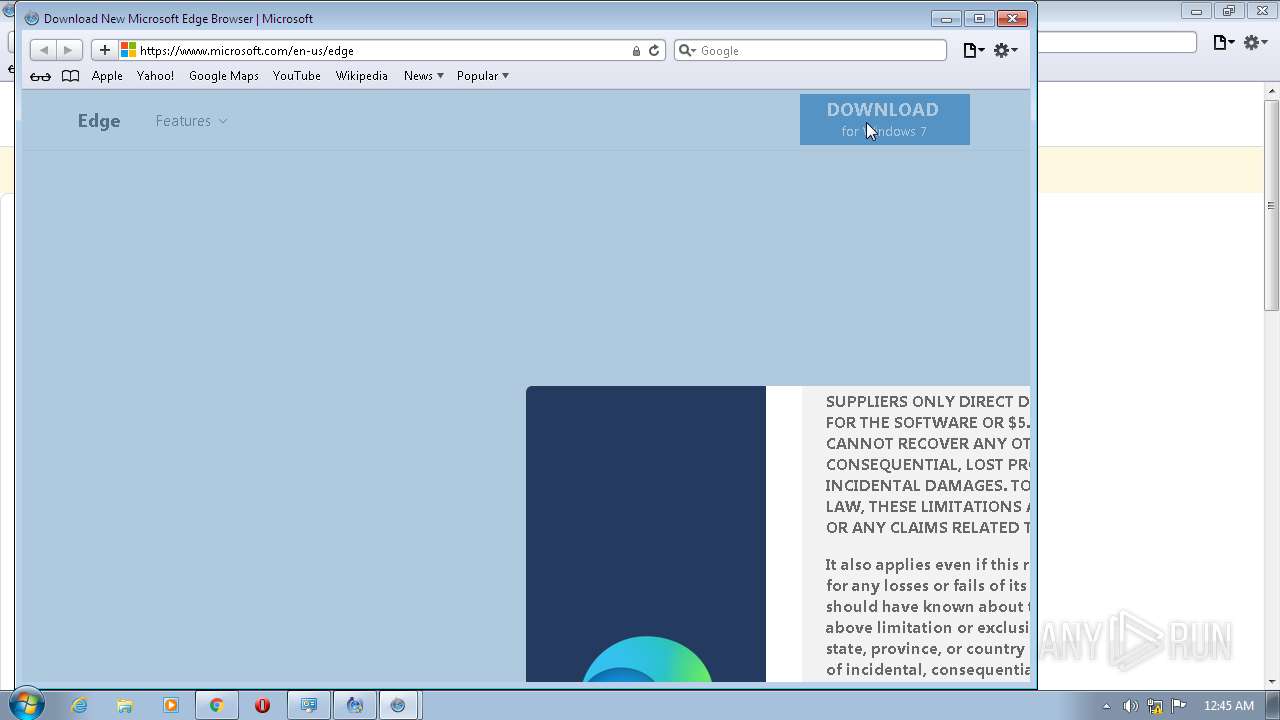
Task: Open the Action Center flag icon in the tray
Action: 1179,706
